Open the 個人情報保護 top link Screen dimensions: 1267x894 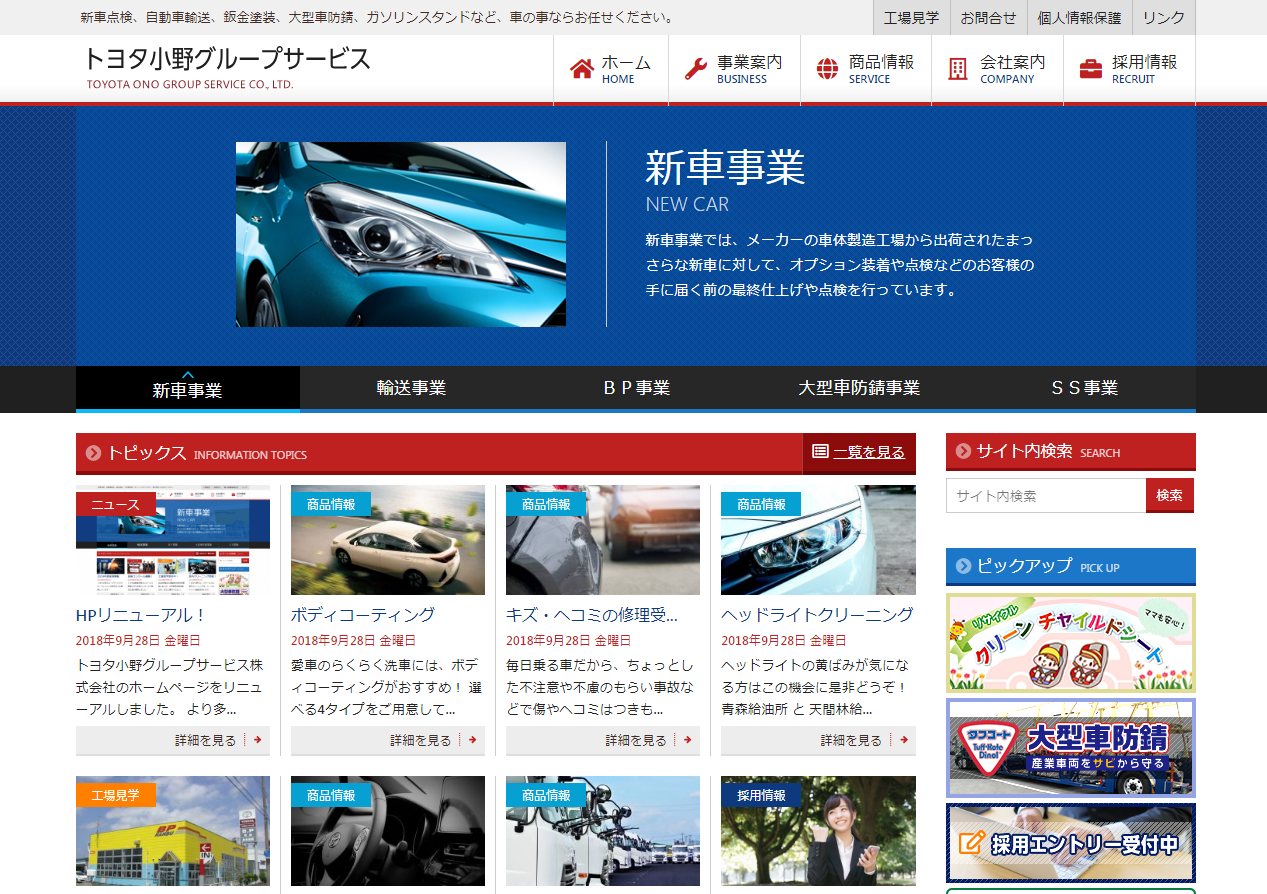pyautogui.click(x=1079, y=17)
